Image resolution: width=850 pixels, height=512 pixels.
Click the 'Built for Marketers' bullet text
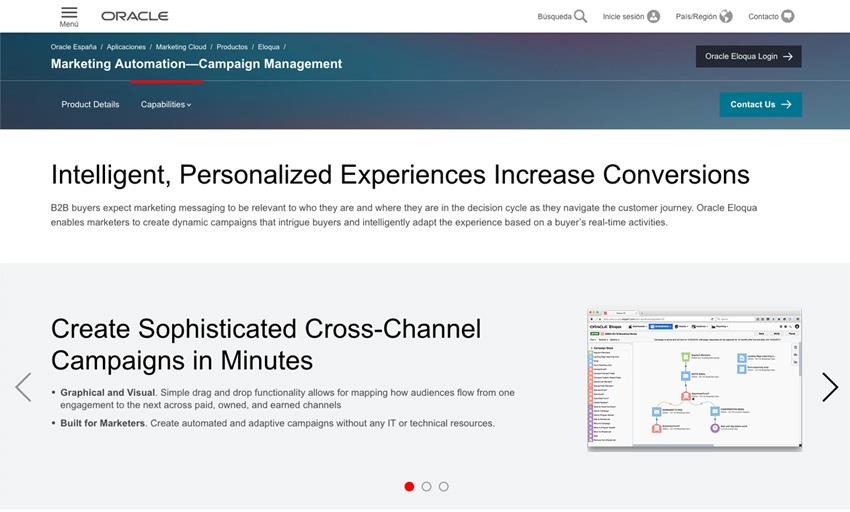point(278,423)
